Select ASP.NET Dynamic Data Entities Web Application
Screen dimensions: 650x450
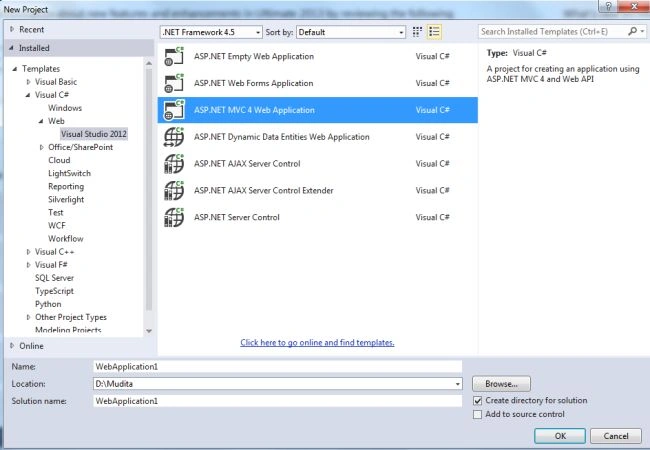(318, 137)
